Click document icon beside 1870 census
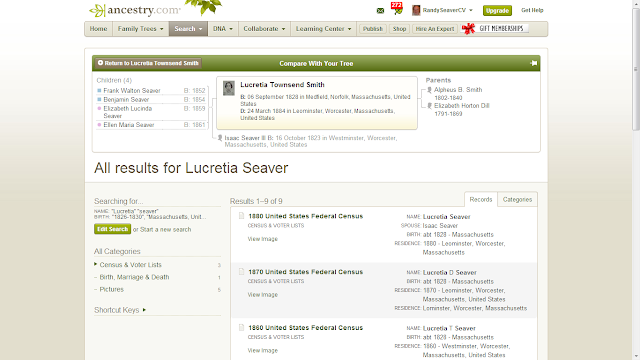The height and width of the screenshot is (360, 640). point(241,271)
